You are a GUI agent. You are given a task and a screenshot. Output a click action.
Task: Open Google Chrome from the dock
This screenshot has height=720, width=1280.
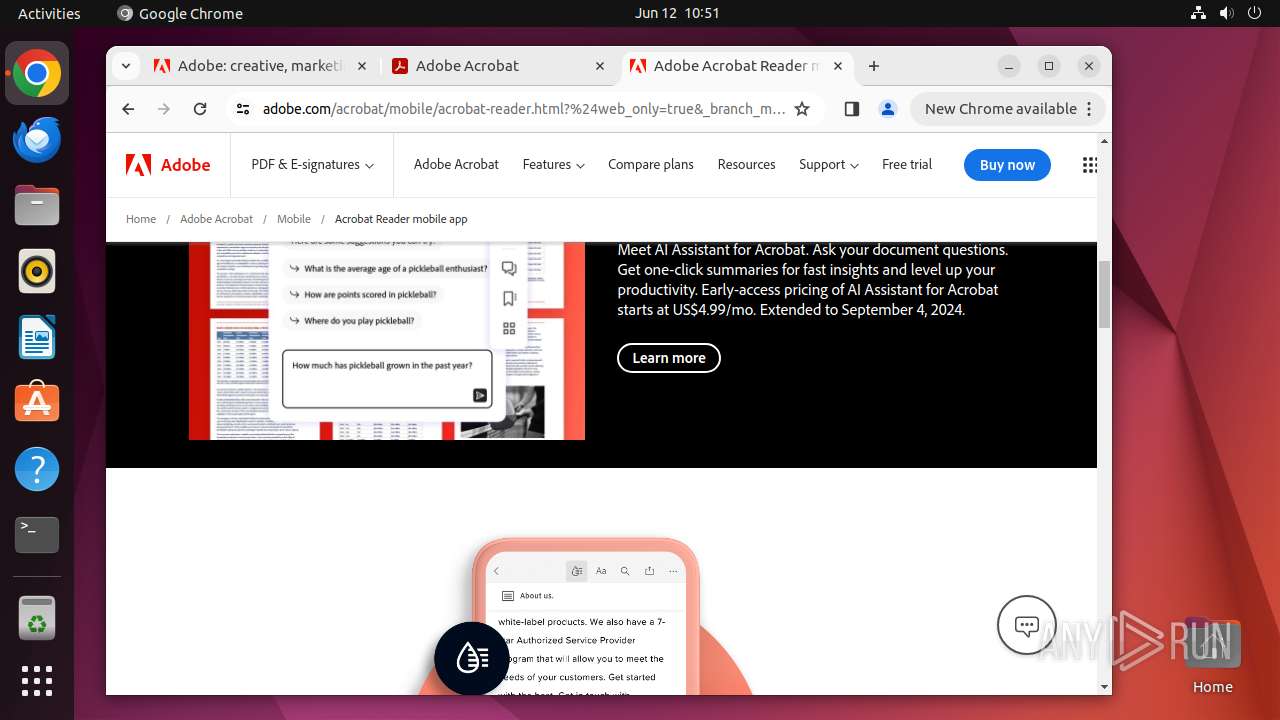tap(37, 74)
